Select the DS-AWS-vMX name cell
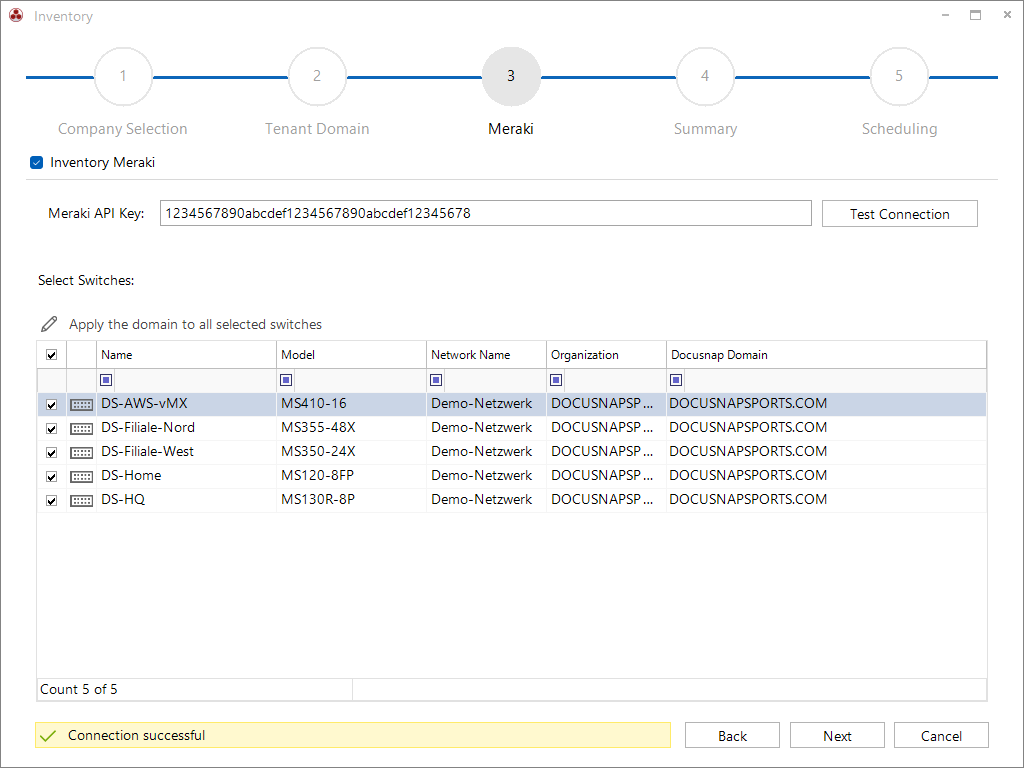The width and height of the screenshot is (1024, 768). tap(186, 404)
